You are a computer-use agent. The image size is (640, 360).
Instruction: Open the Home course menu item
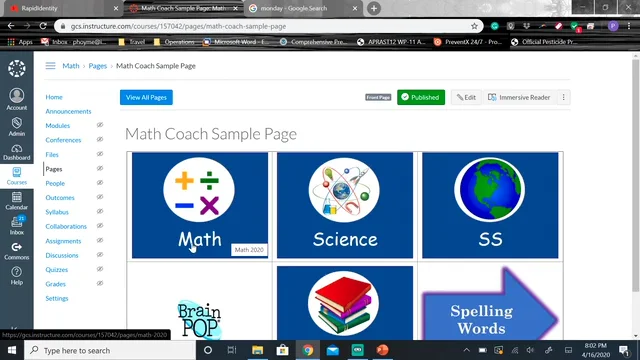54,97
